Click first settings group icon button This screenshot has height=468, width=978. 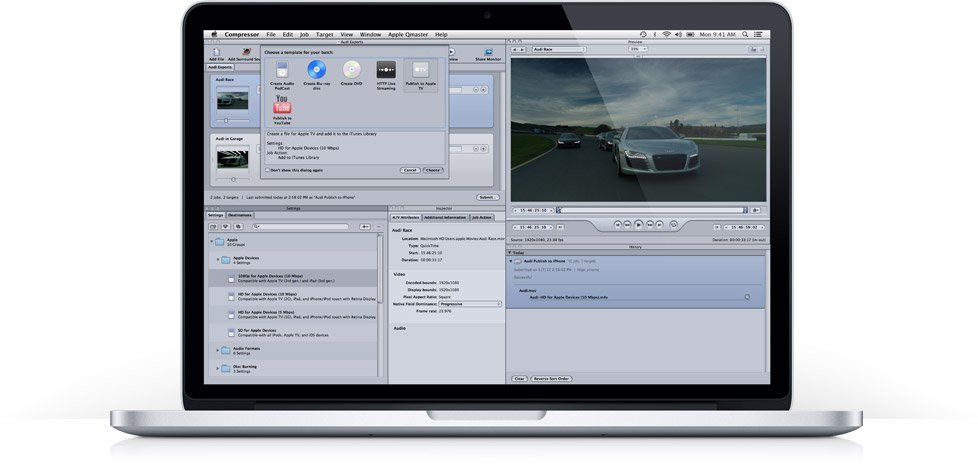[x=215, y=227]
